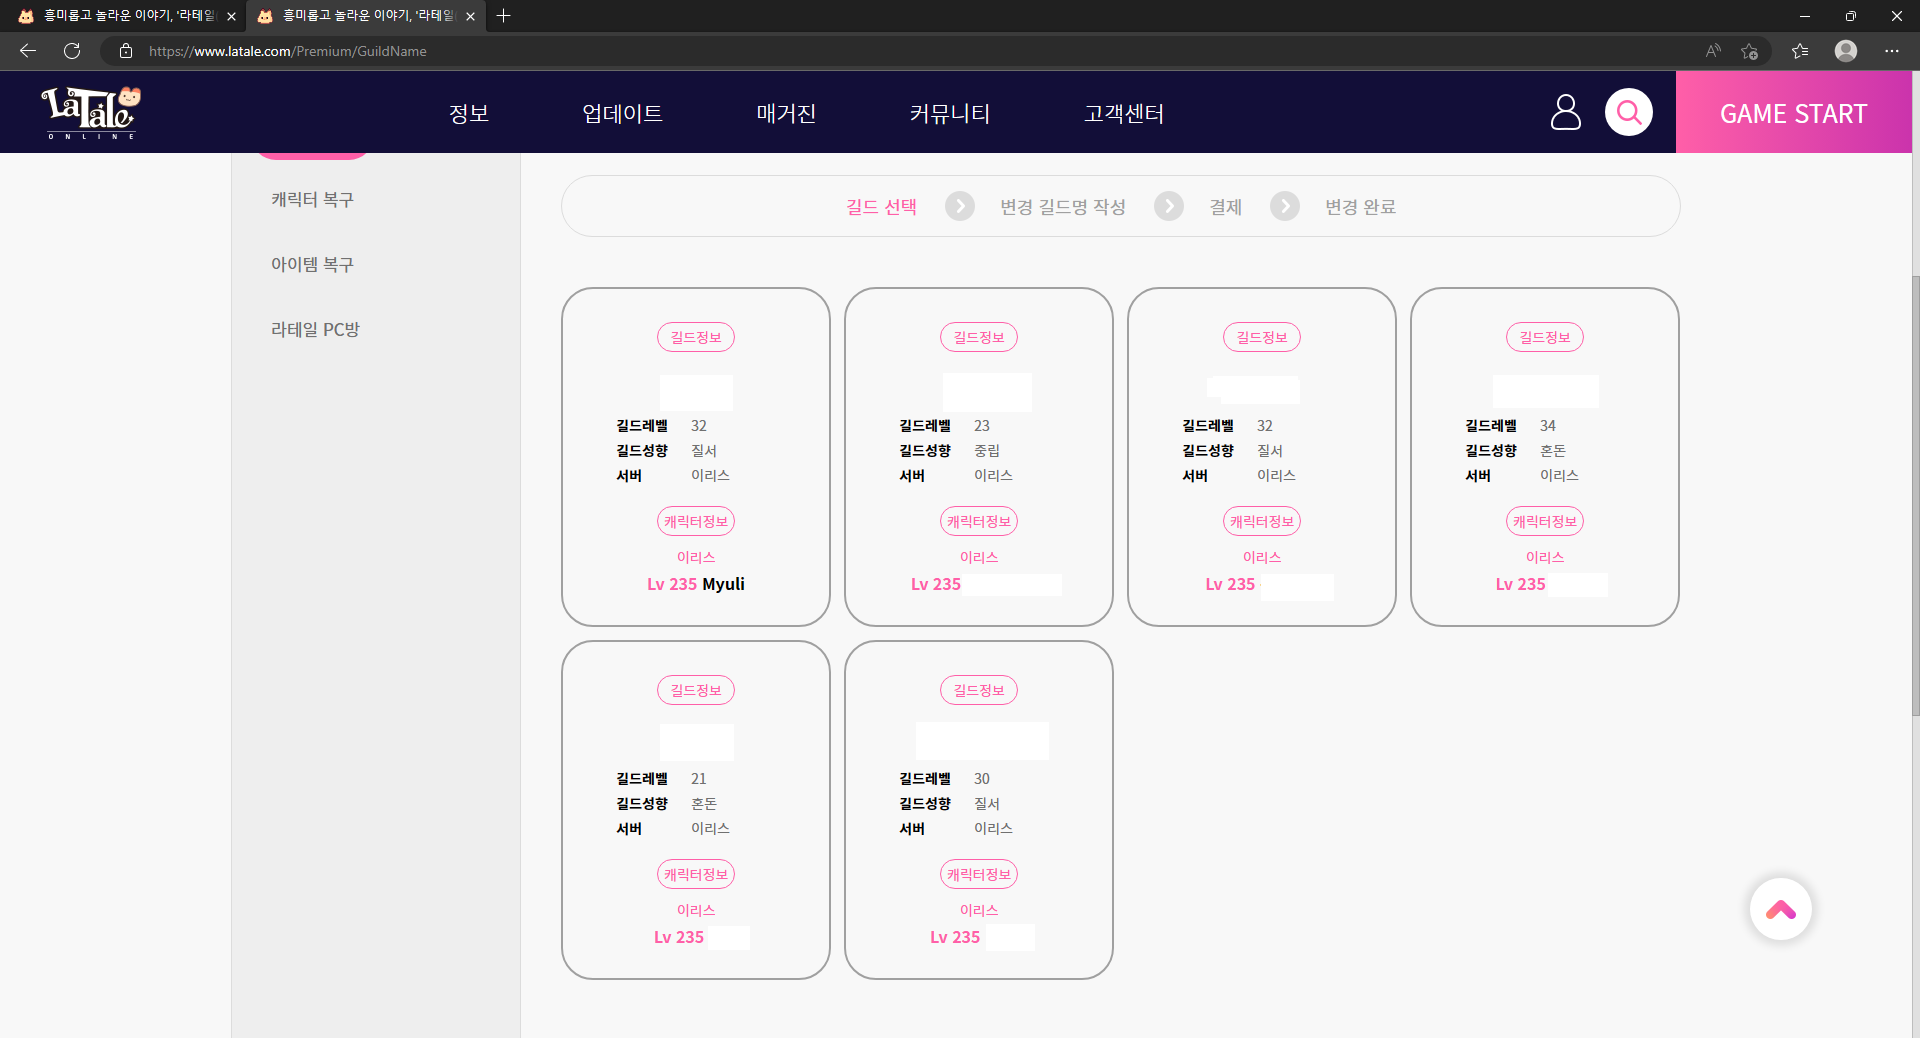
Task: Click the LaTale Online logo
Action: pyautogui.click(x=91, y=112)
